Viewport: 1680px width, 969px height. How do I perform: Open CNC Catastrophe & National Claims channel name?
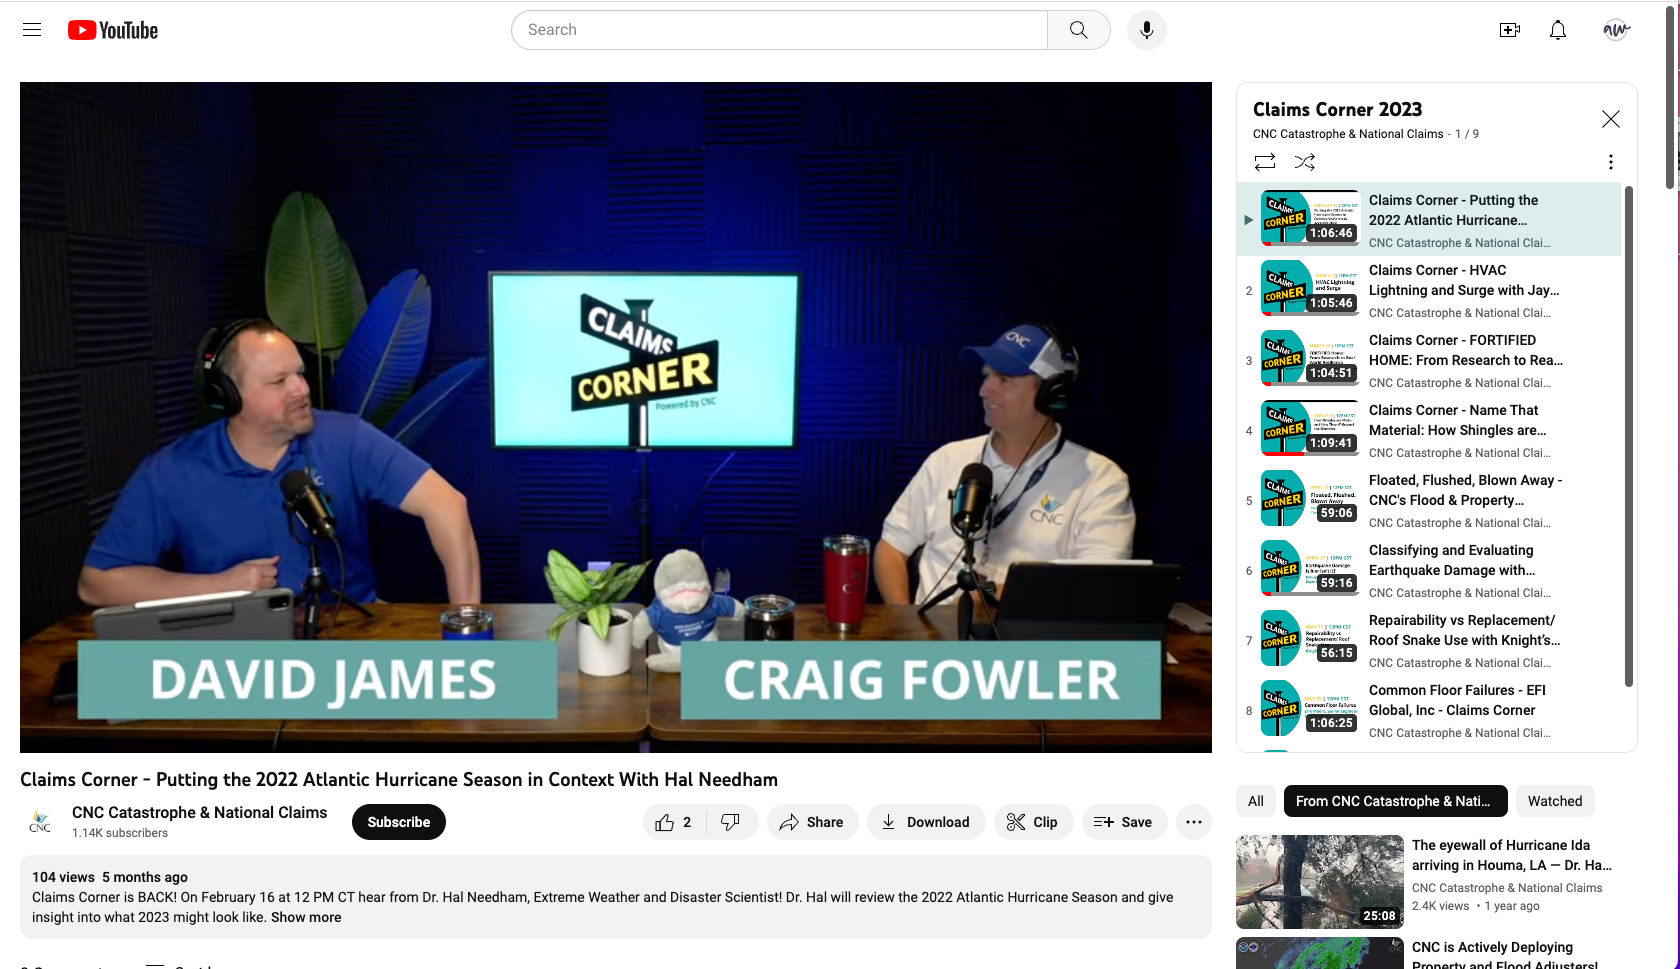point(199,813)
